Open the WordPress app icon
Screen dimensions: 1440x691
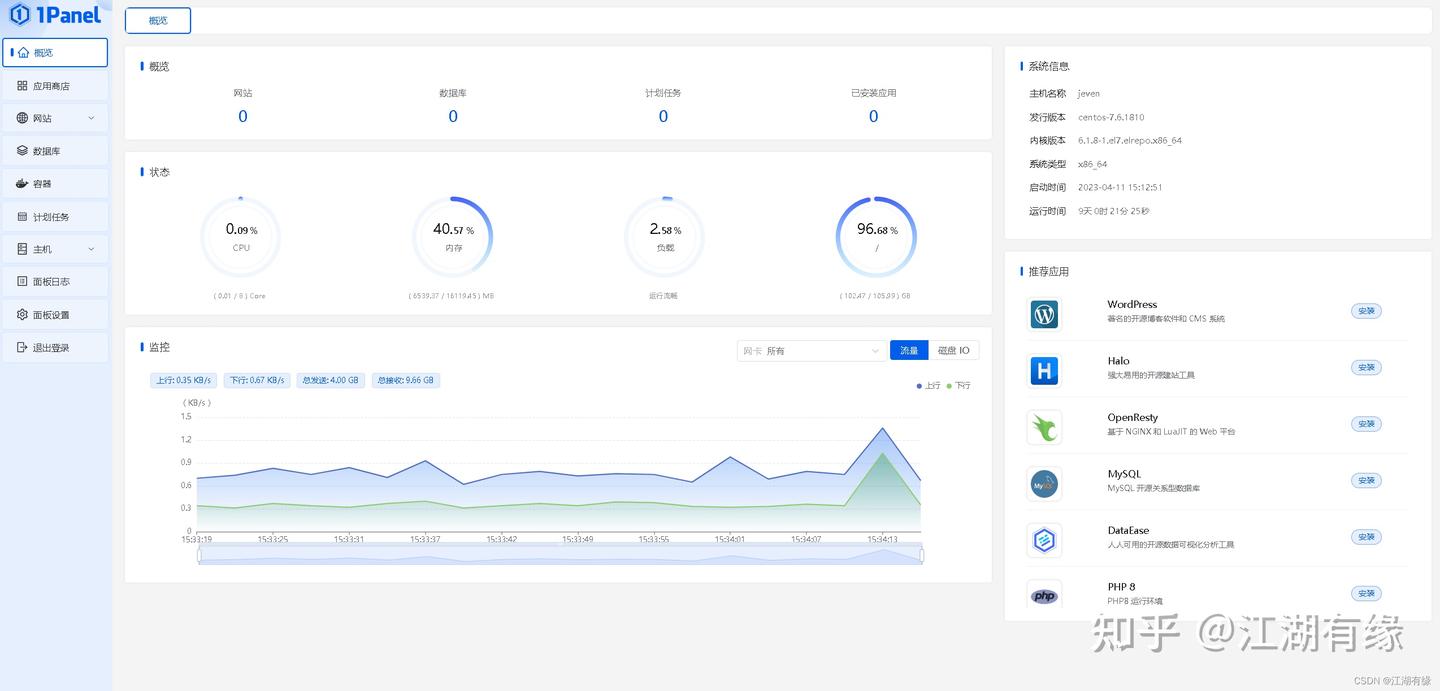(x=1044, y=315)
